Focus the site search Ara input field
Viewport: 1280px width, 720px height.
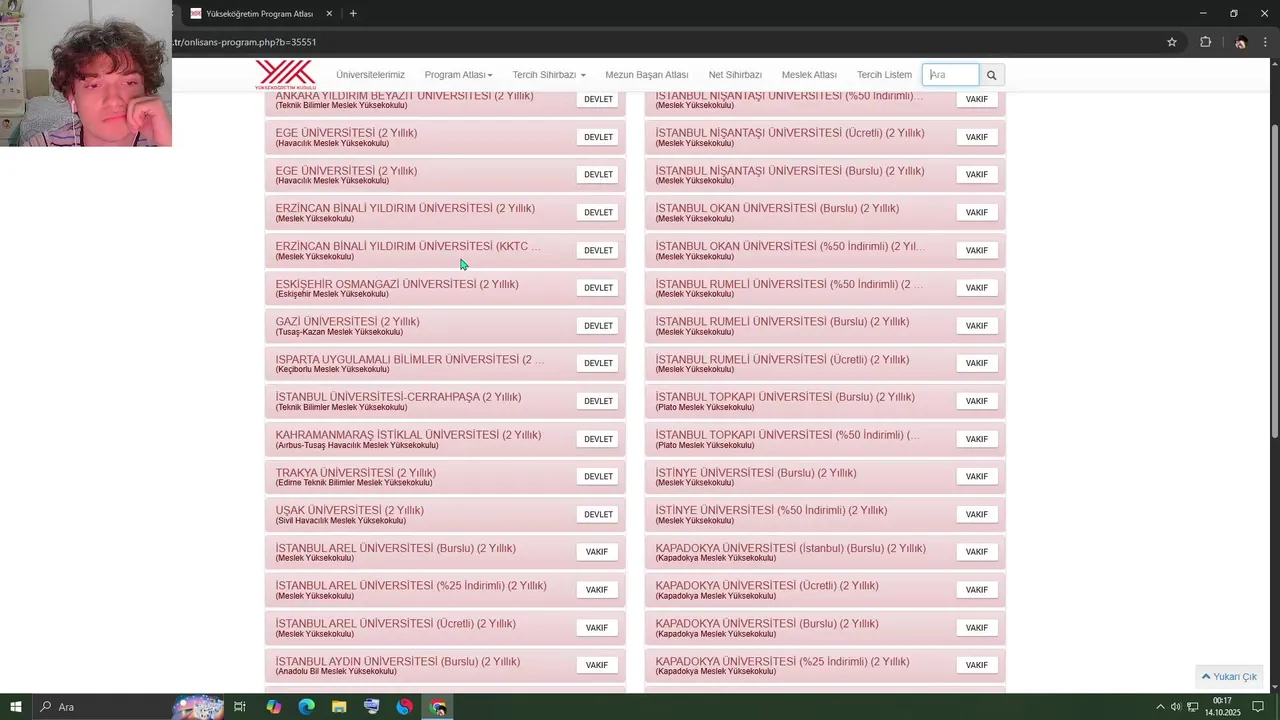pos(951,75)
